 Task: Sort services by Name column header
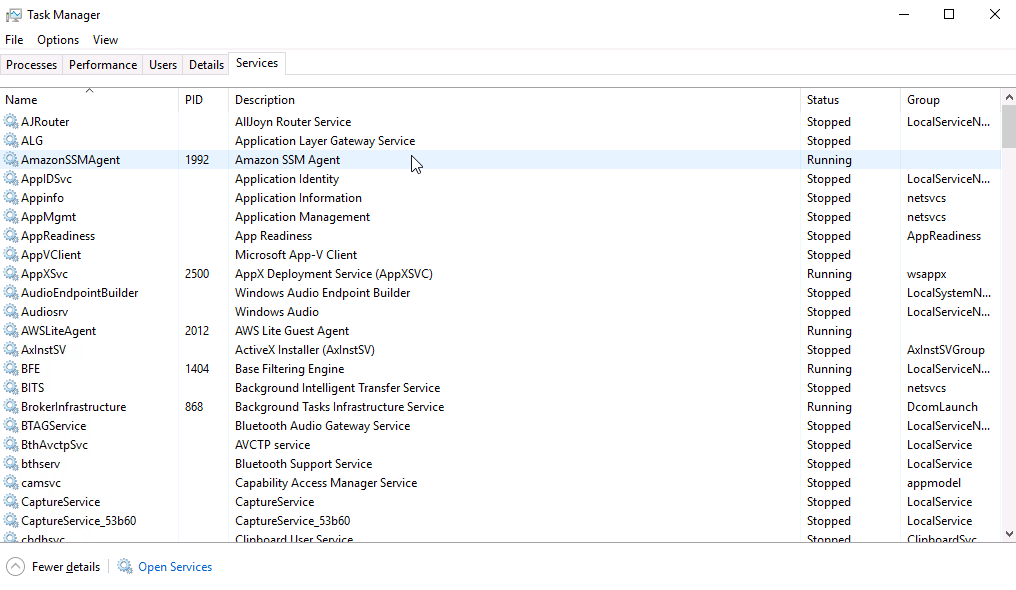click(x=89, y=100)
